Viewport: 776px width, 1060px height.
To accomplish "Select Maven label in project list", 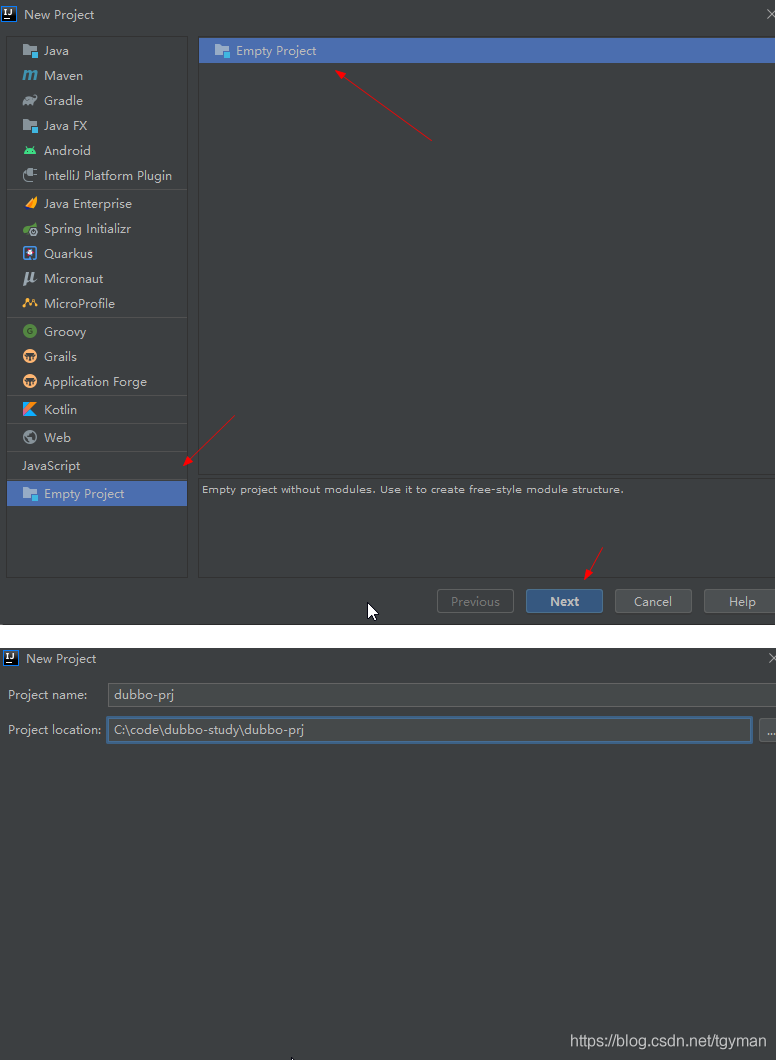I will click(64, 76).
